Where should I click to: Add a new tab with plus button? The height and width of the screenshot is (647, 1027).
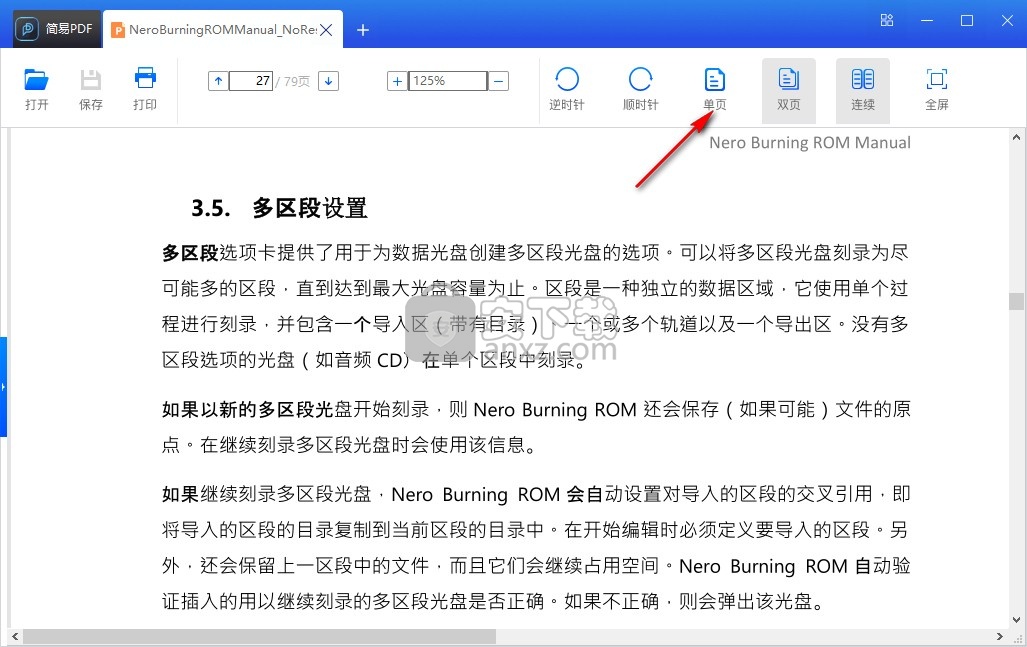[363, 29]
